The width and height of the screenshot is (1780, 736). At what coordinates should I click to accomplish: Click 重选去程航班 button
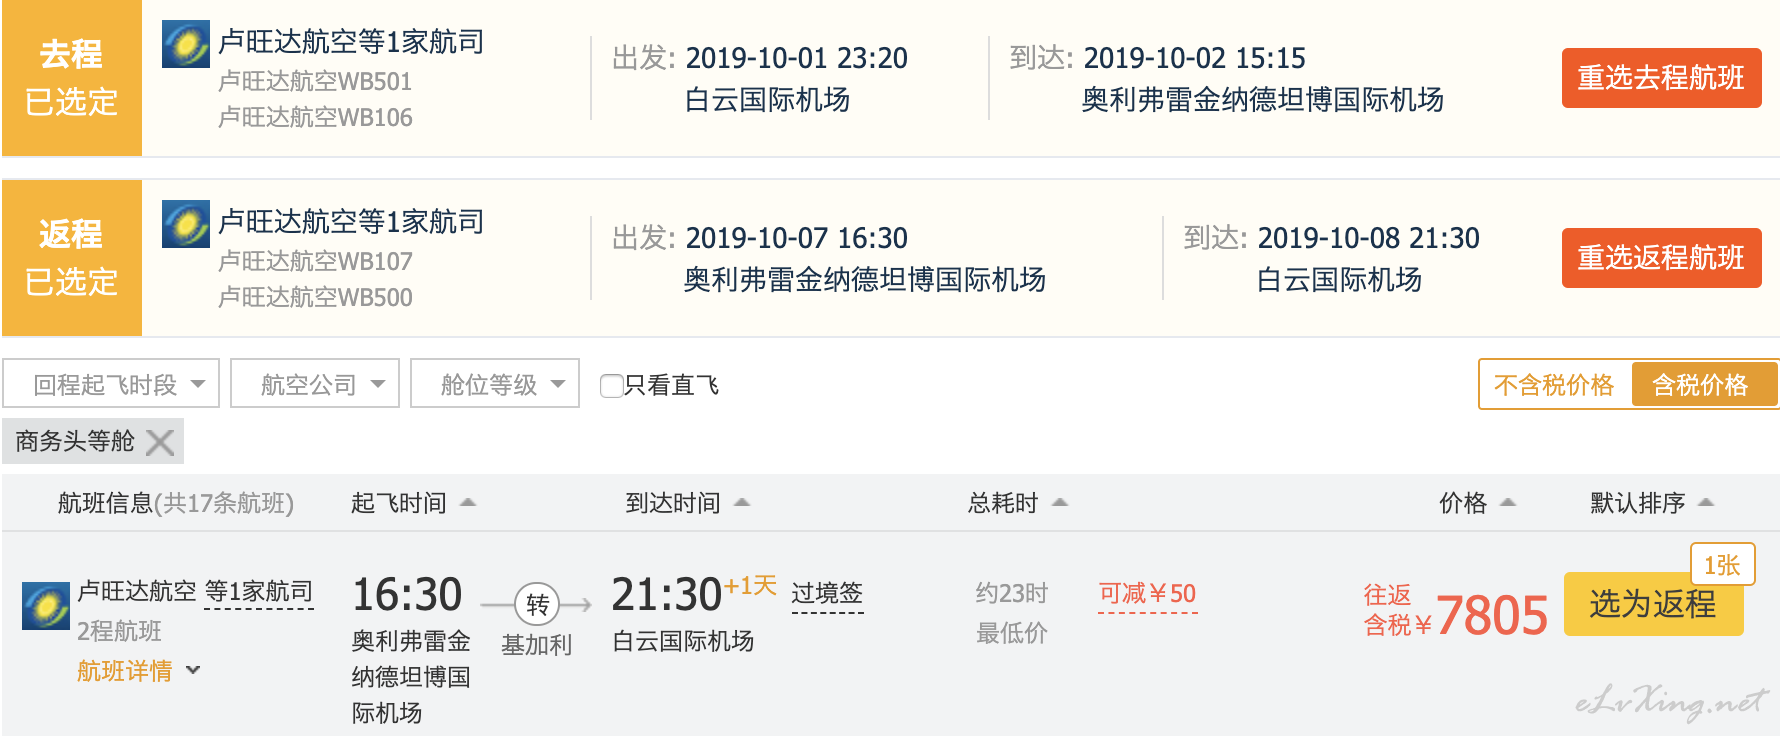click(x=1661, y=78)
